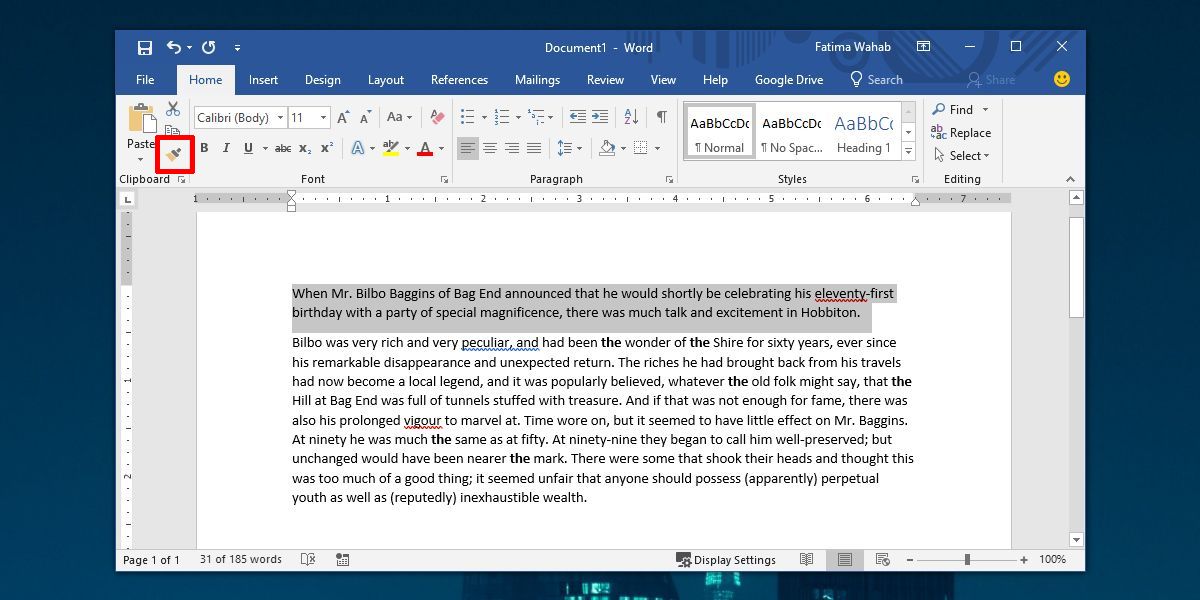Open the multilevel list dropdown
The height and width of the screenshot is (600, 1200).
pos(552,118)
